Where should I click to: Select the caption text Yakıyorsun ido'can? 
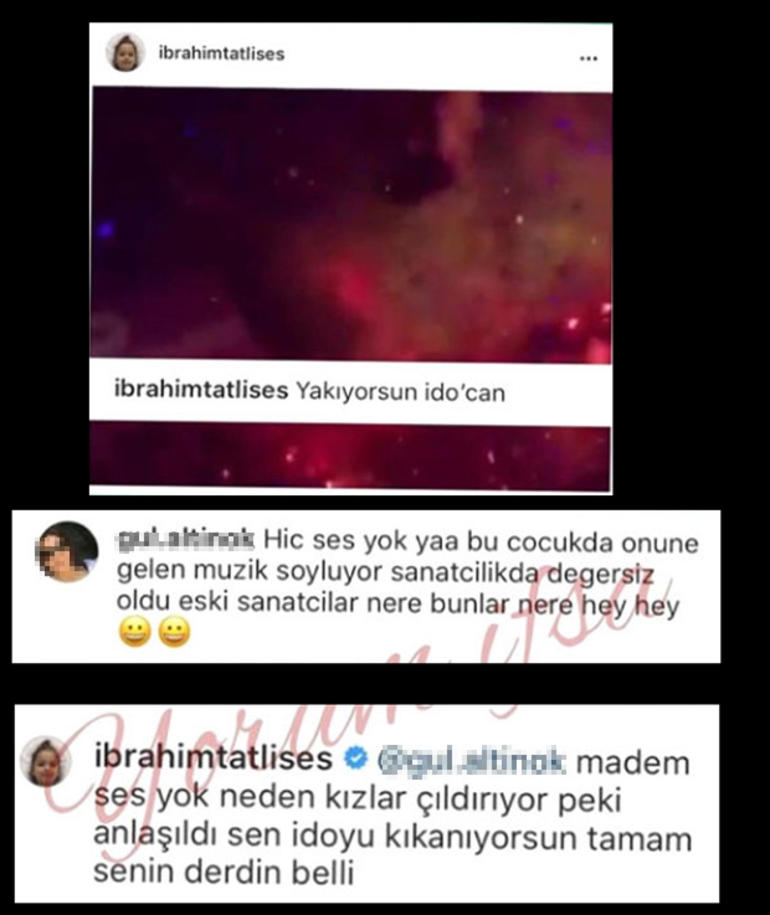coord(400,392)
